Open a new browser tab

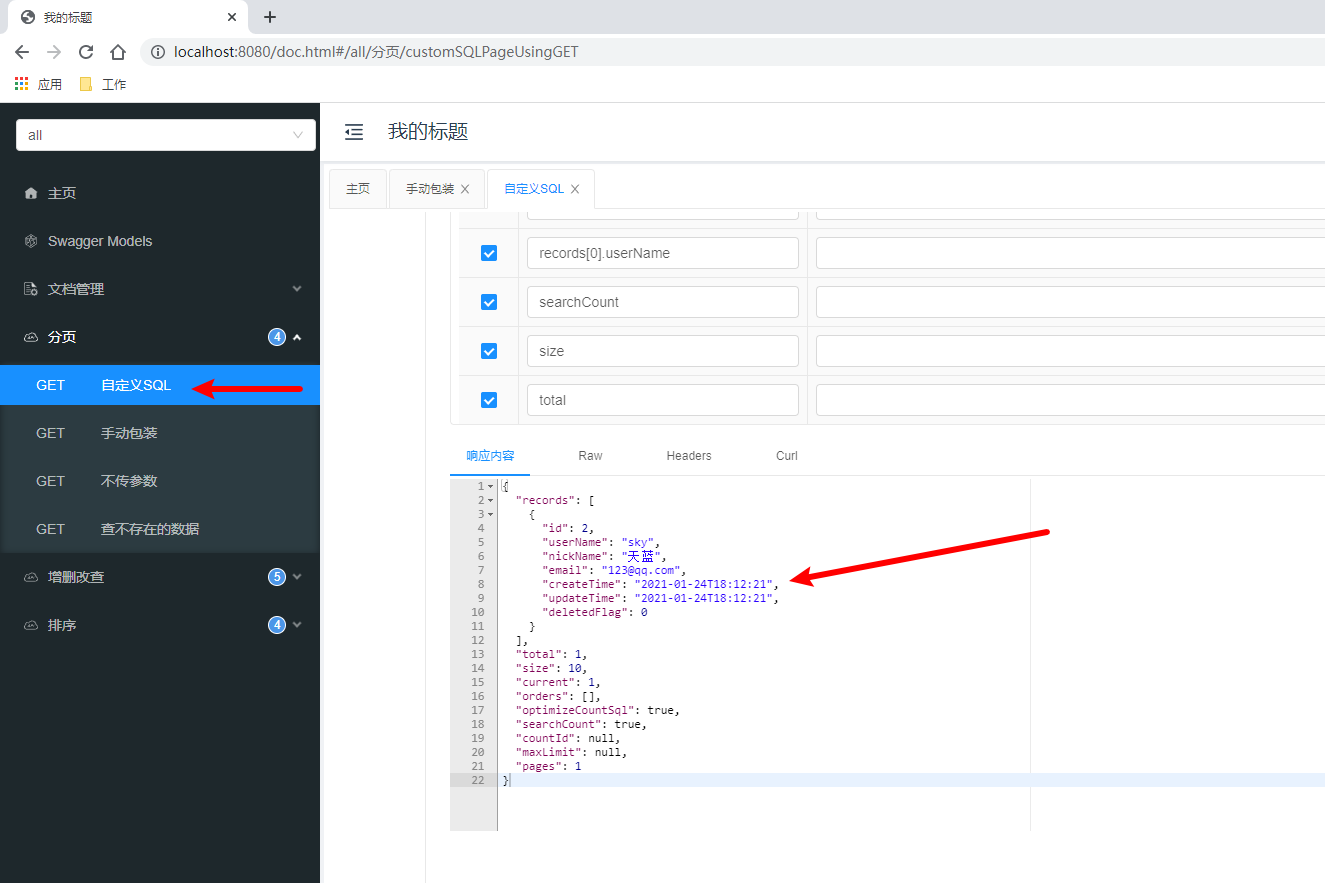pos(270,17)
